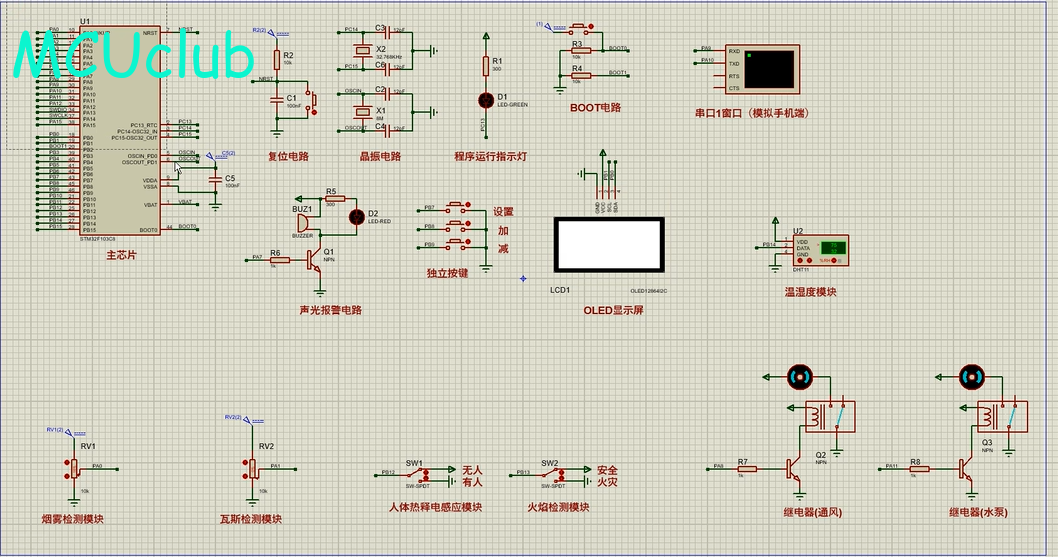Screen dimensions: 1058x557
Task: Click resistor R2 in the reset circuit
Action: [x=277, y=59]
